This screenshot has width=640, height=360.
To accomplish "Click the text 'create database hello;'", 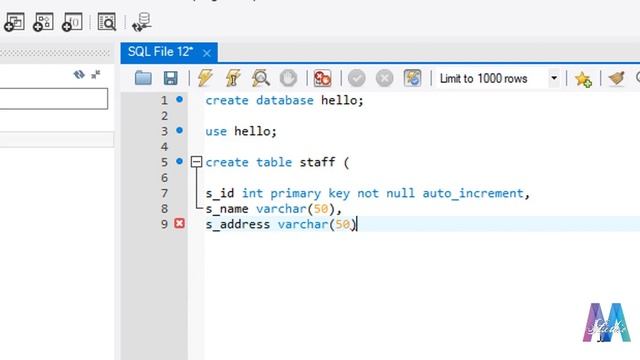I will coord(284,100).
